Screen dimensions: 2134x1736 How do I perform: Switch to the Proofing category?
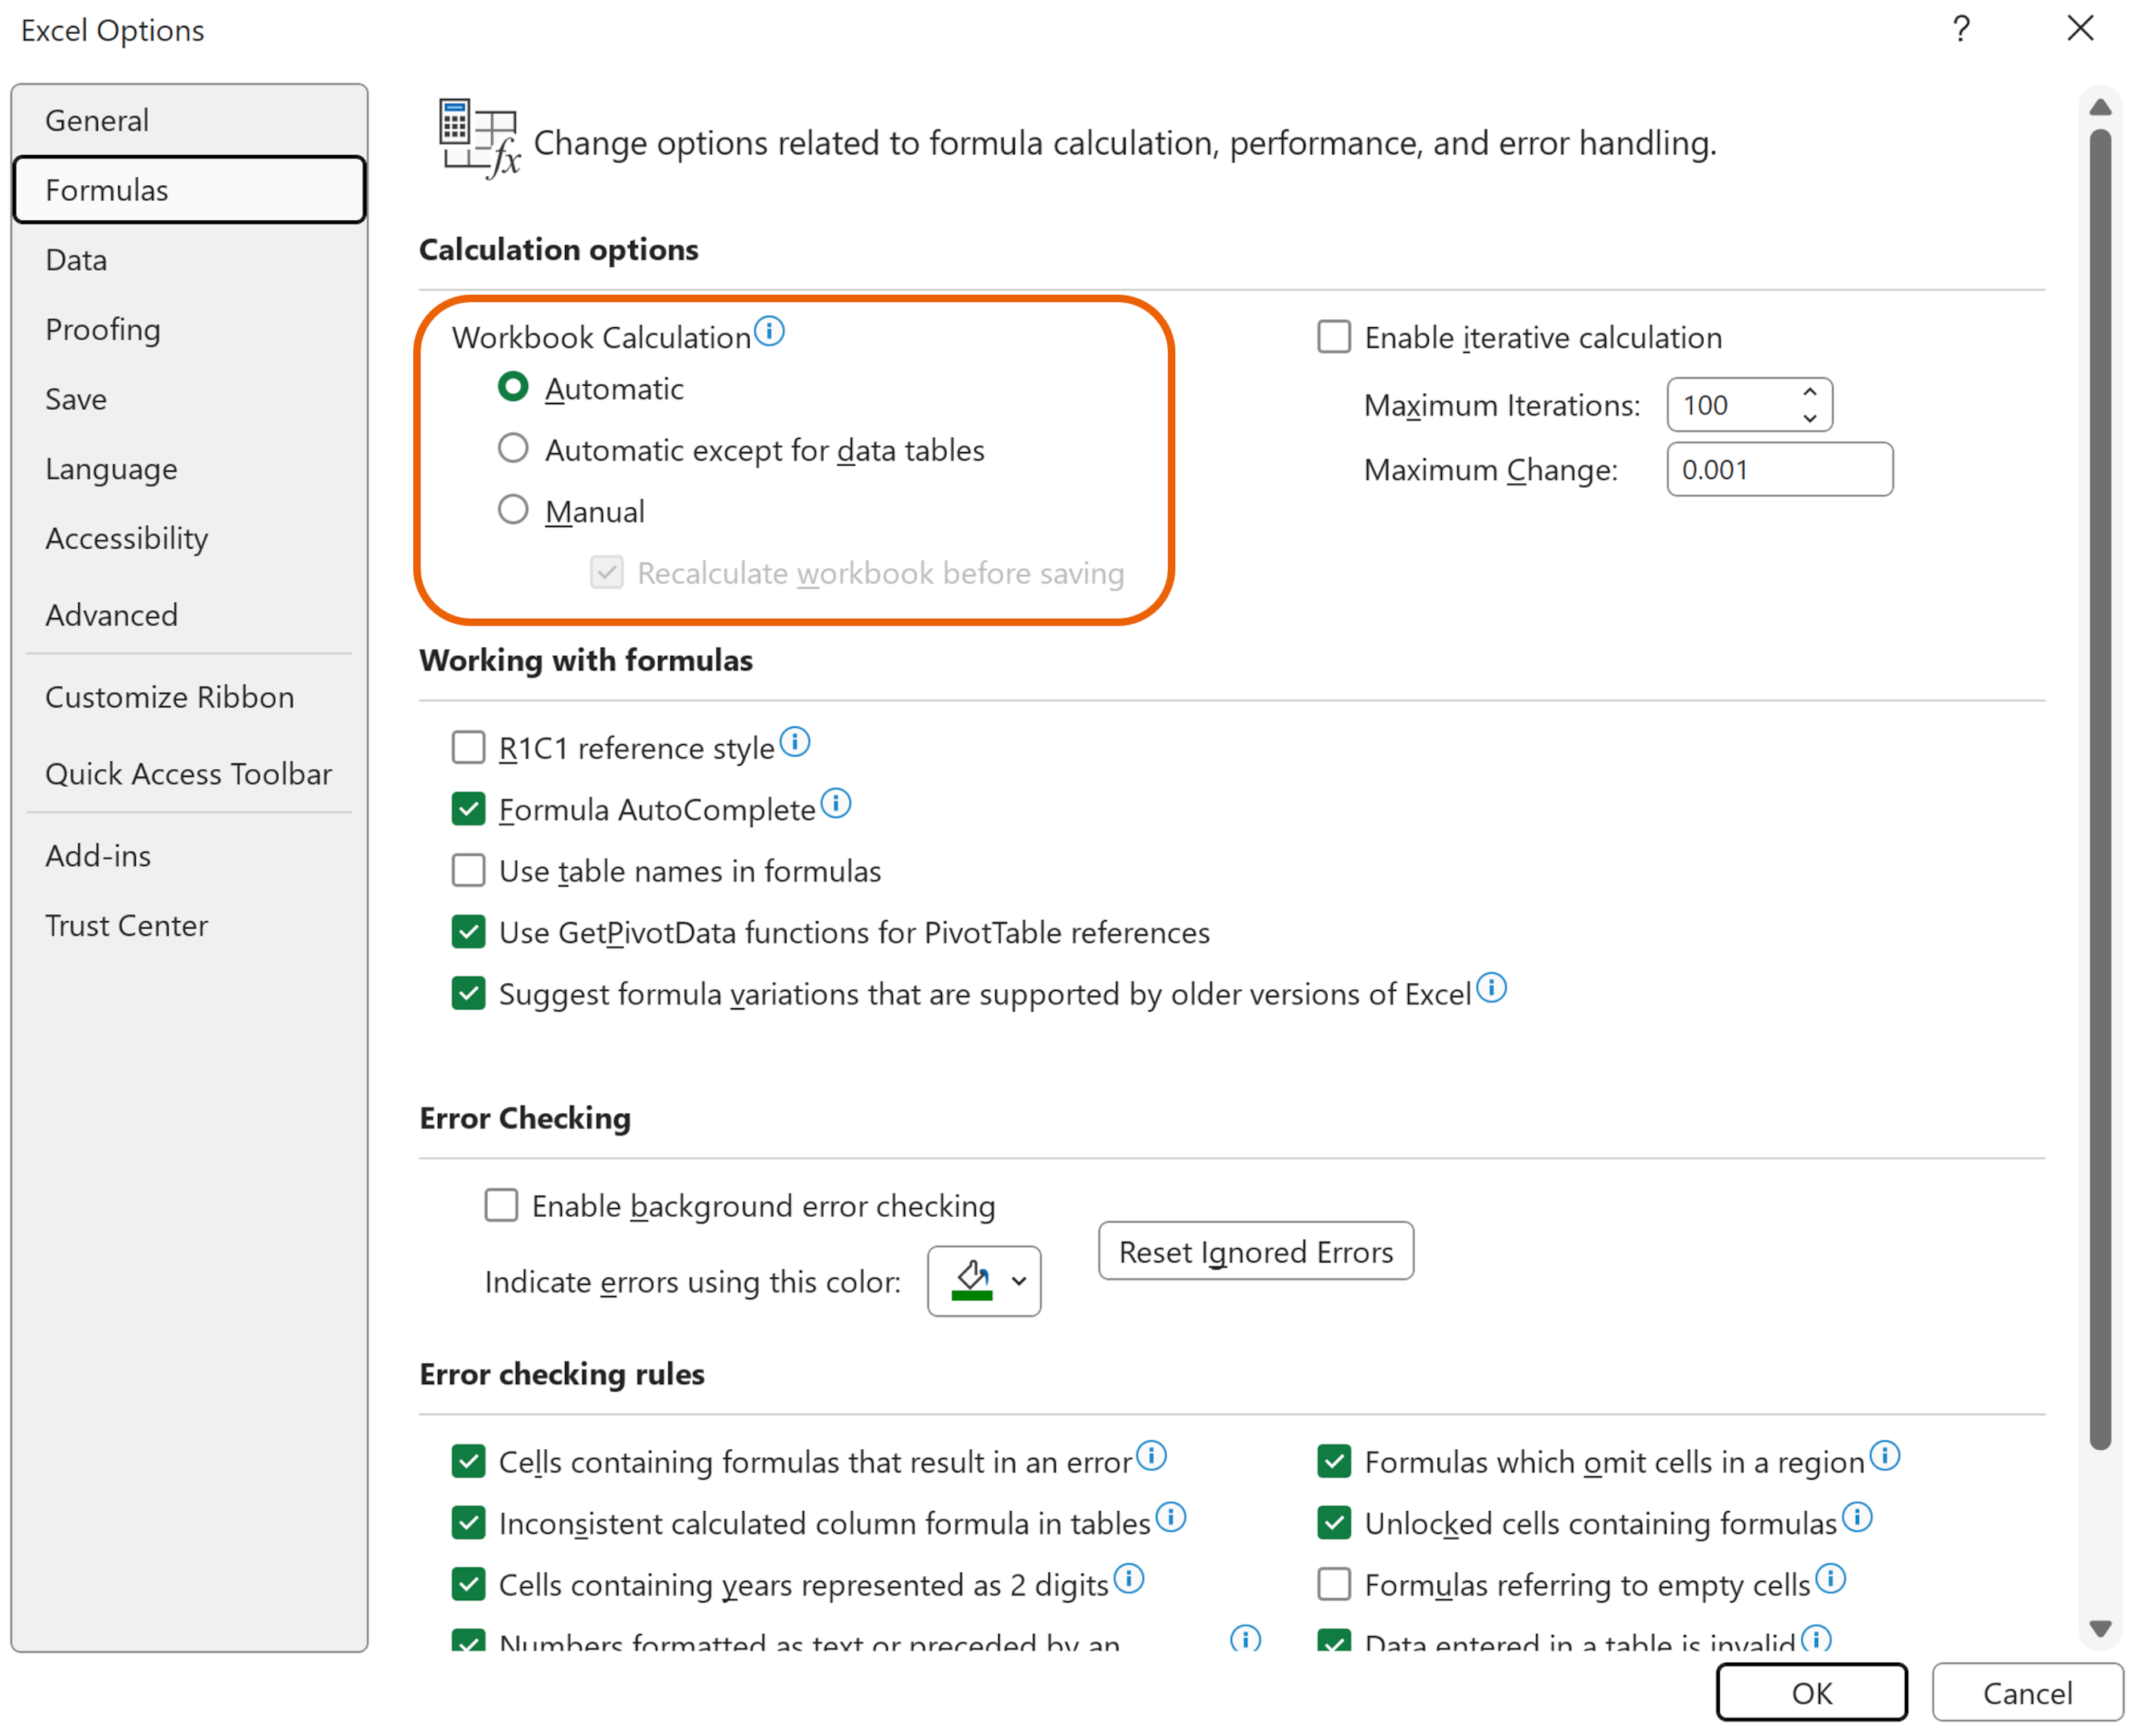(103, 329)
